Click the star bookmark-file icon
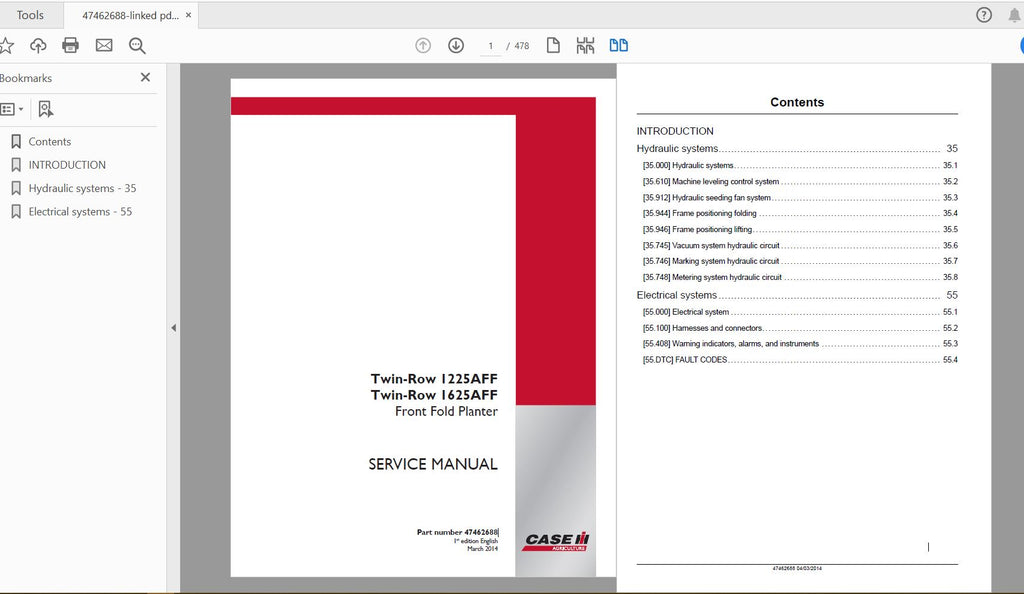1024x594 pixels. click(x=6, y=45)
